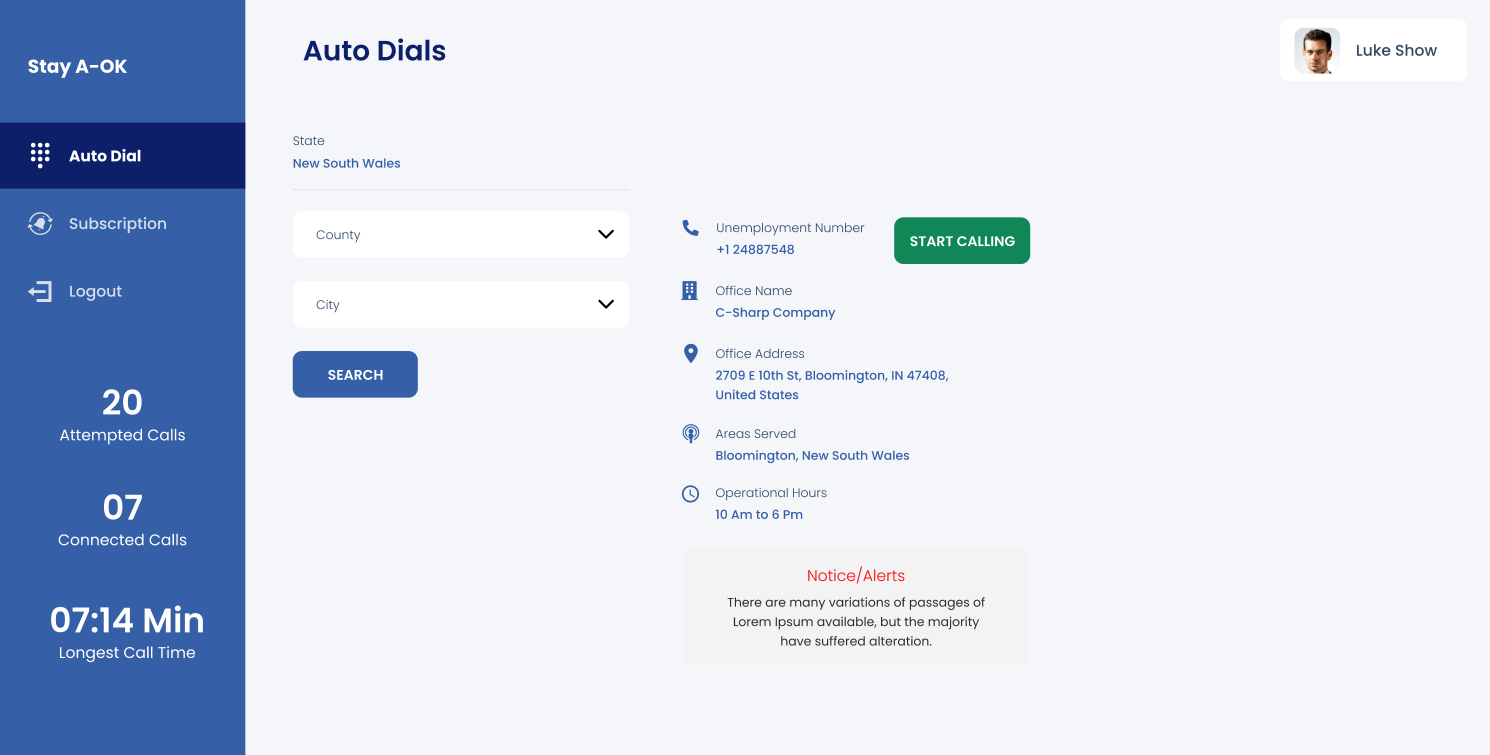Click the Operational Hours clock icon
1490x755 pixels.
690,494
